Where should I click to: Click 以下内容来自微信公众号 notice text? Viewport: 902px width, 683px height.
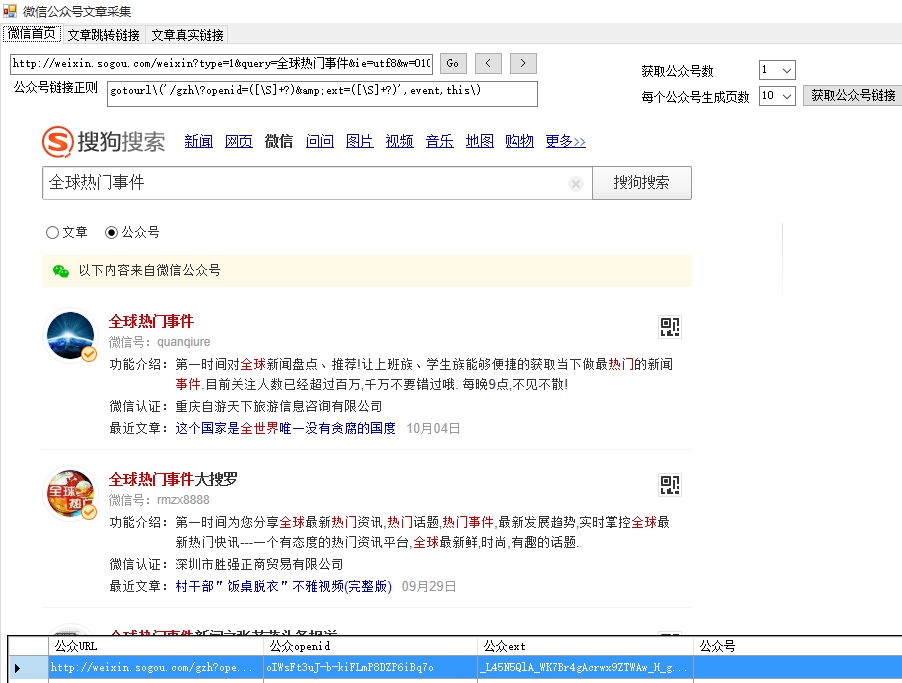pyautogui.click(x=150, y=270)
